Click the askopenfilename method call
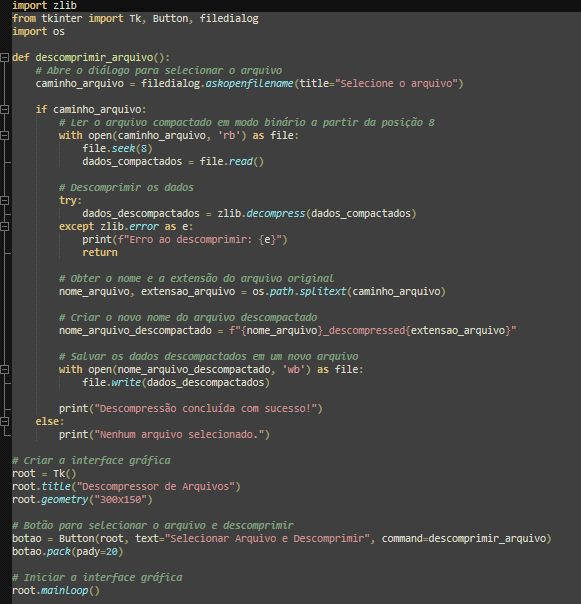The width and height of the screenshot is (581, 604). [249, 84]
